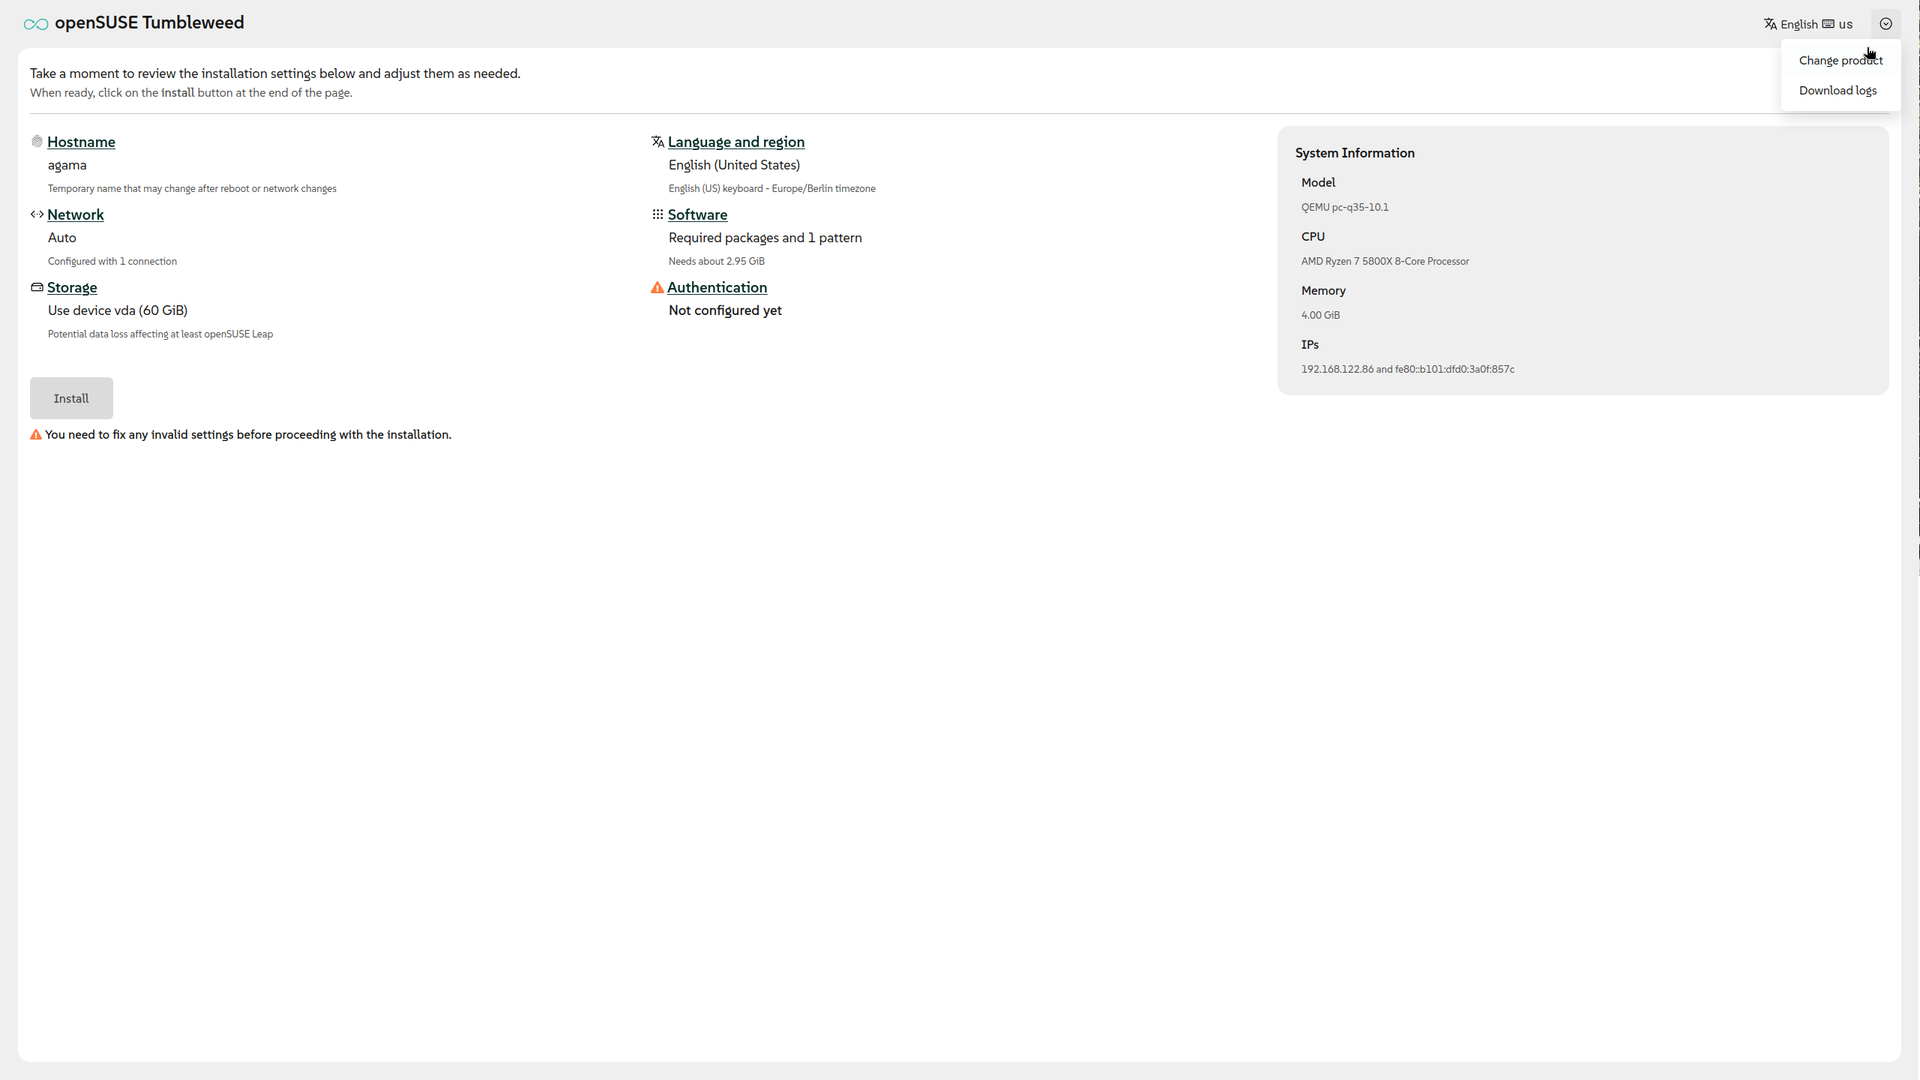The width and height of the screenshot is (1920, 1080).
Task: Click the Authentication warning triangle icon
Action: (657, 288)
